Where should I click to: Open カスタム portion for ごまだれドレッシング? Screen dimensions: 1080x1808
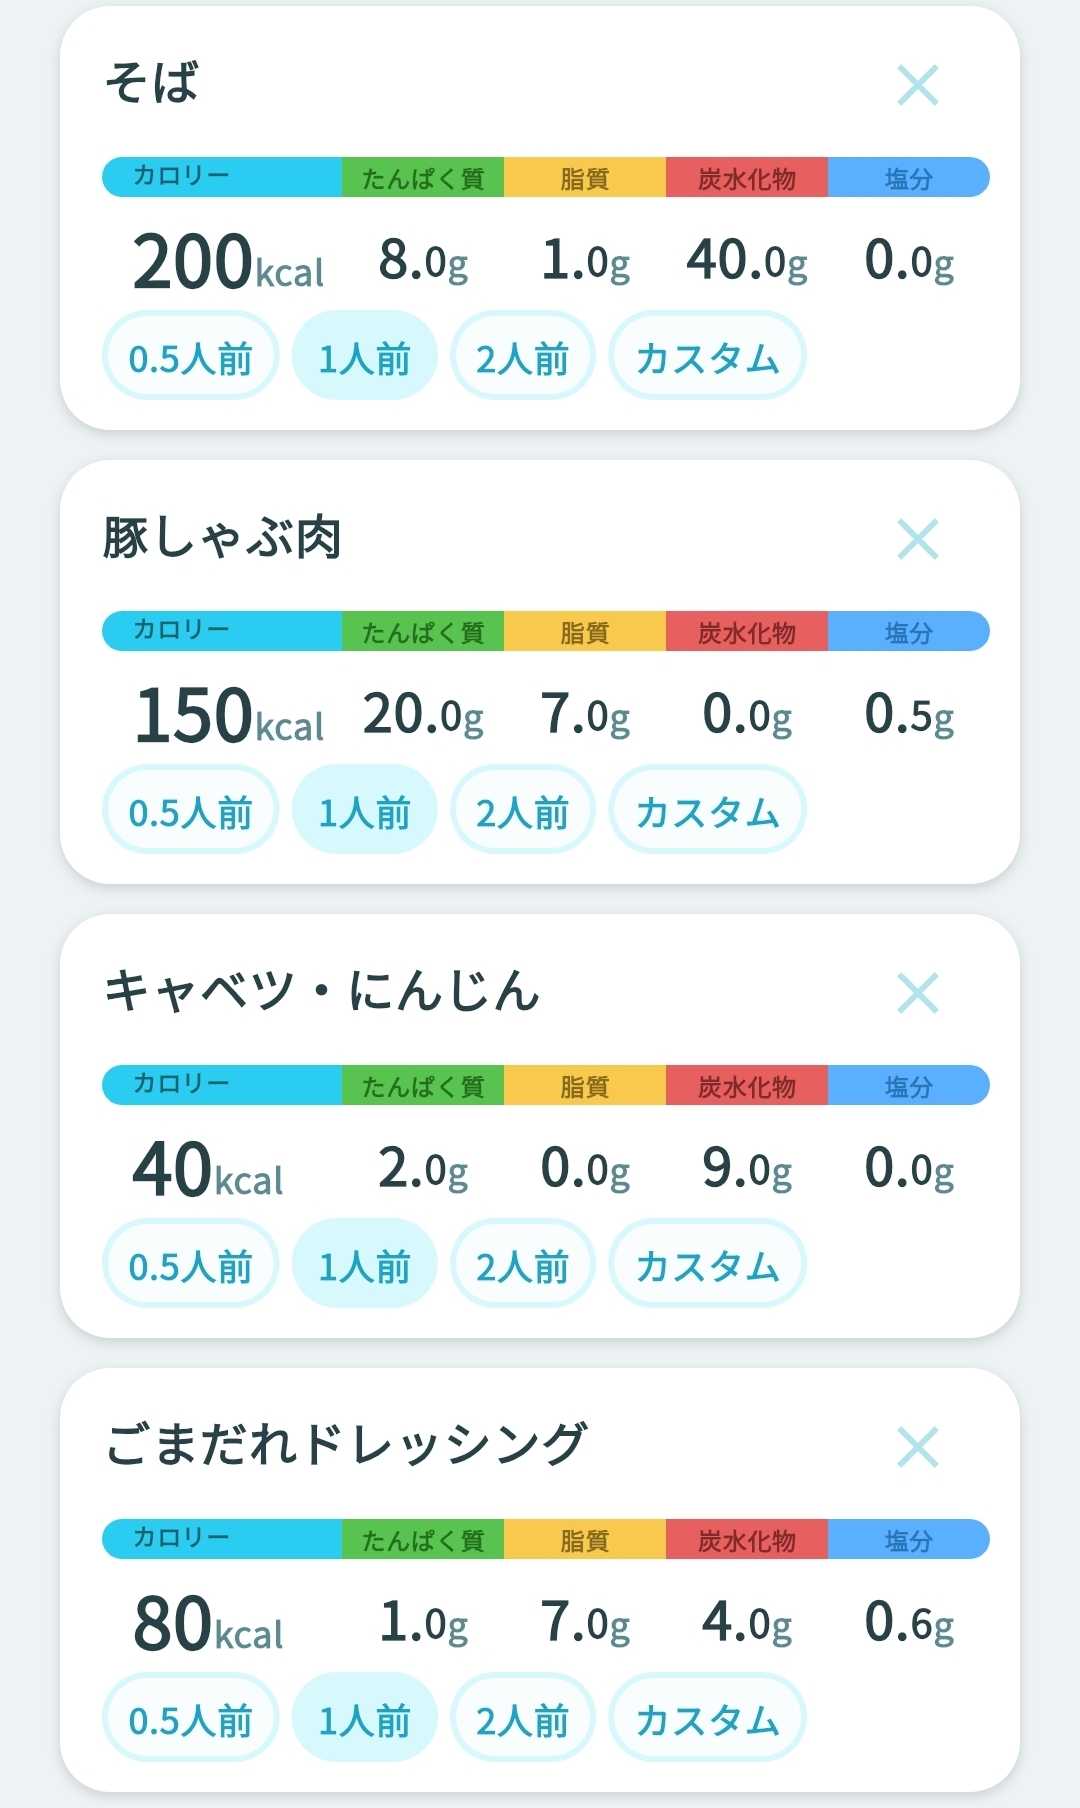click(x=707, y=1718)
